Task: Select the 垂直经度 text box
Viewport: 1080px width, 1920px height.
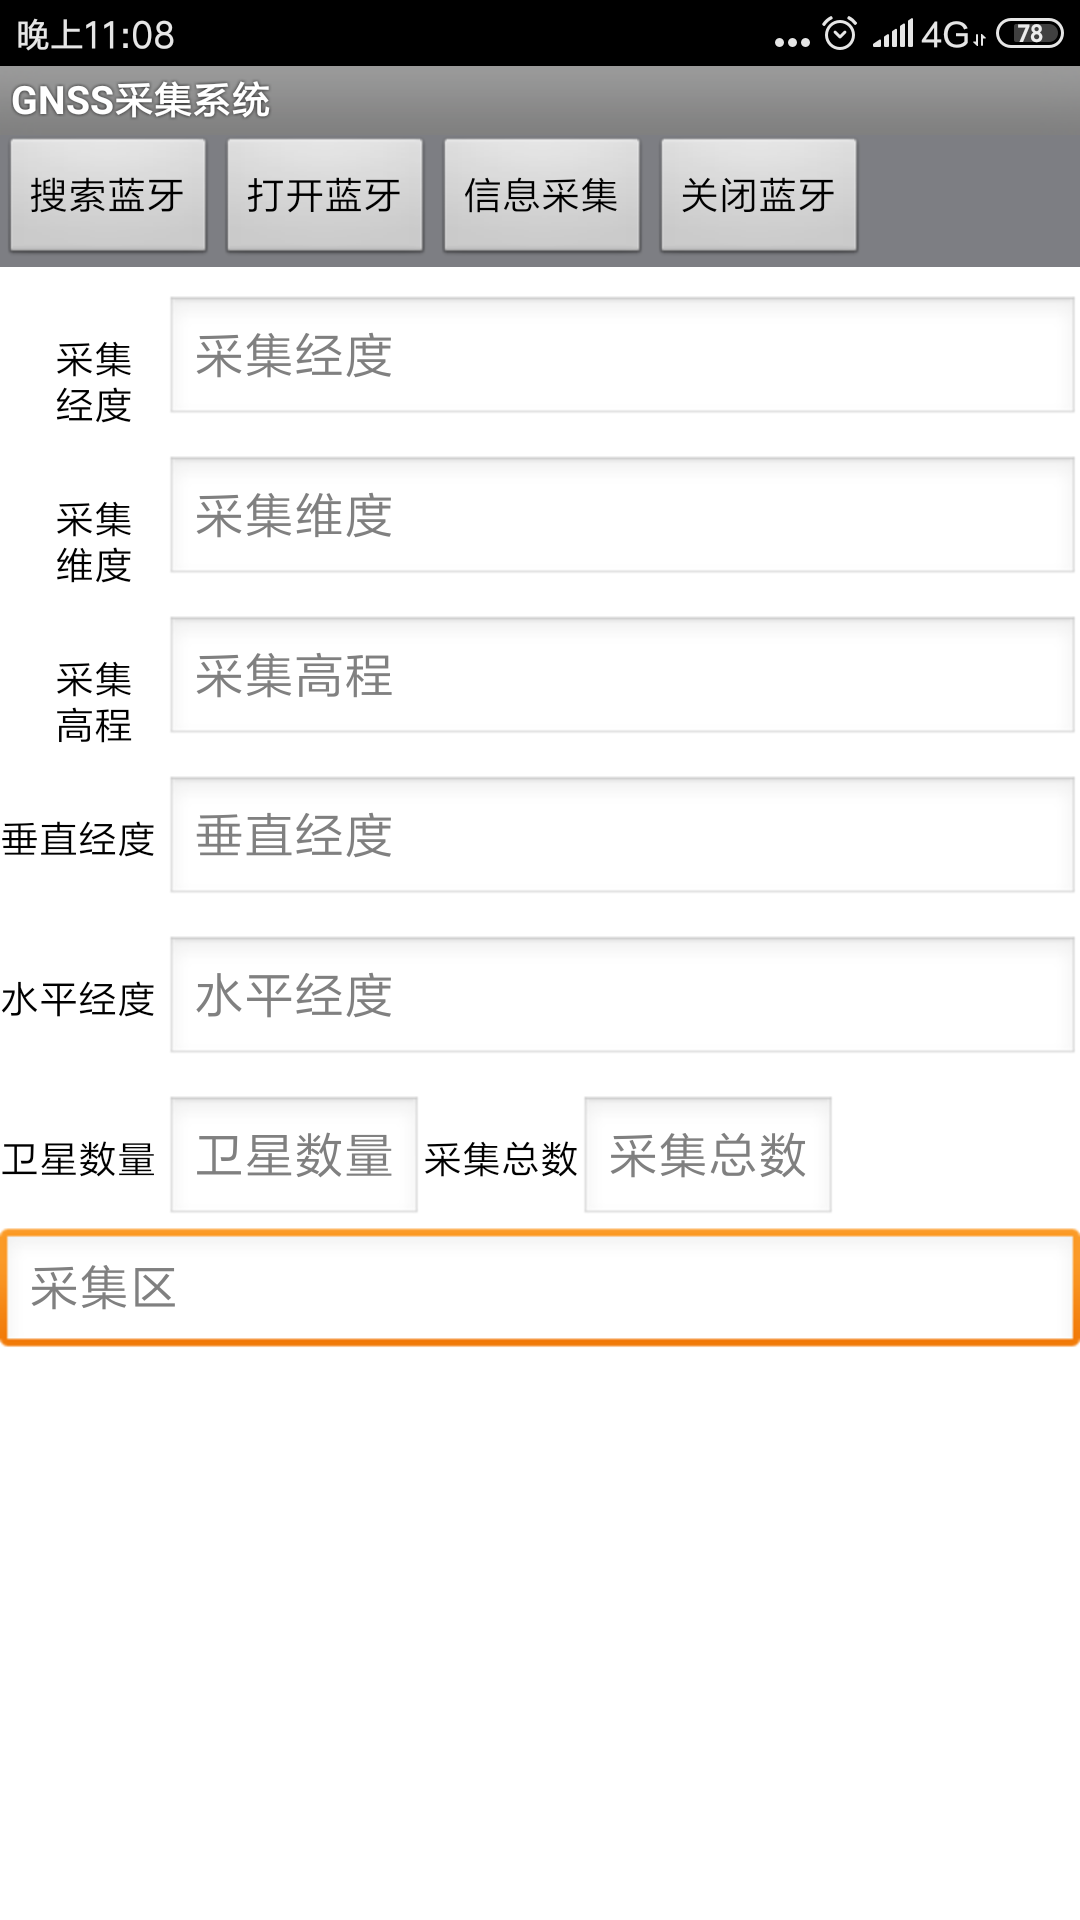Action: (x=622, y=835)
